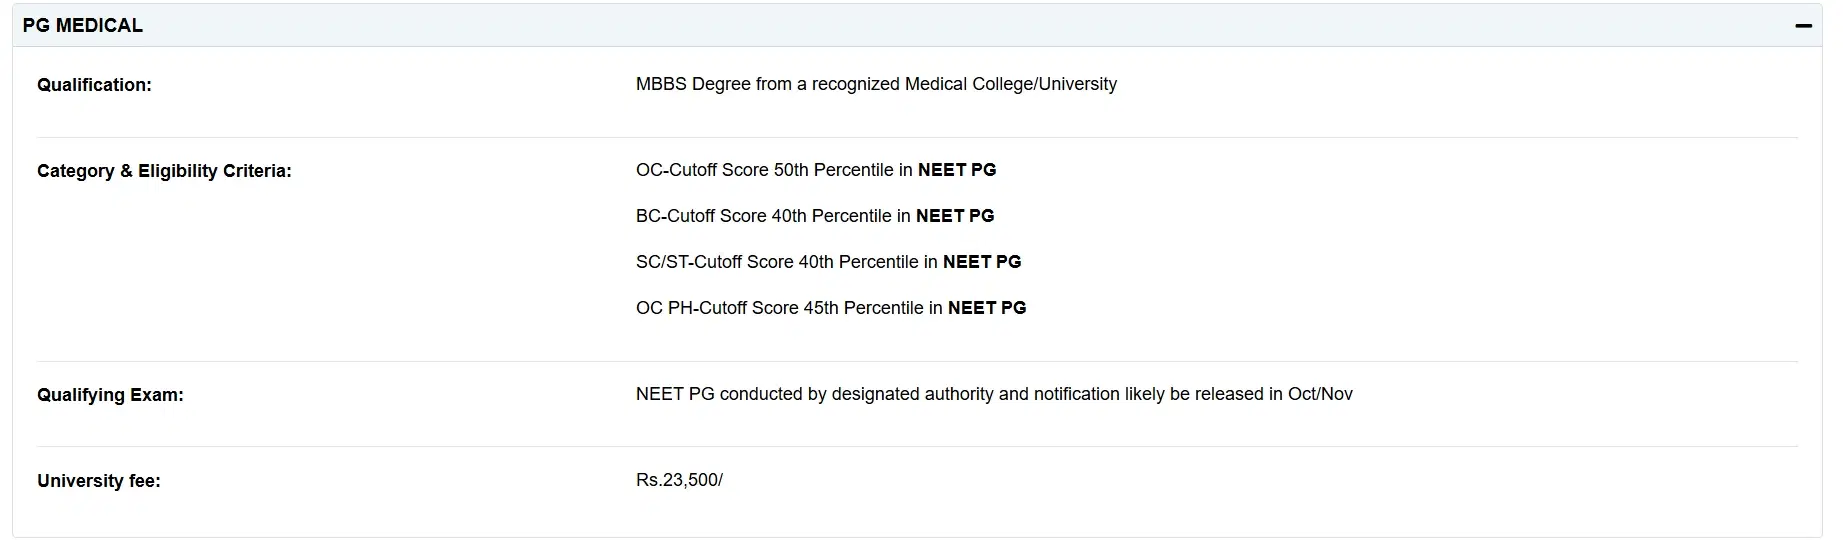Click the University fee label
Image resolution: width=1843 pixels, height=540 pixels.
tap(98, 481)
